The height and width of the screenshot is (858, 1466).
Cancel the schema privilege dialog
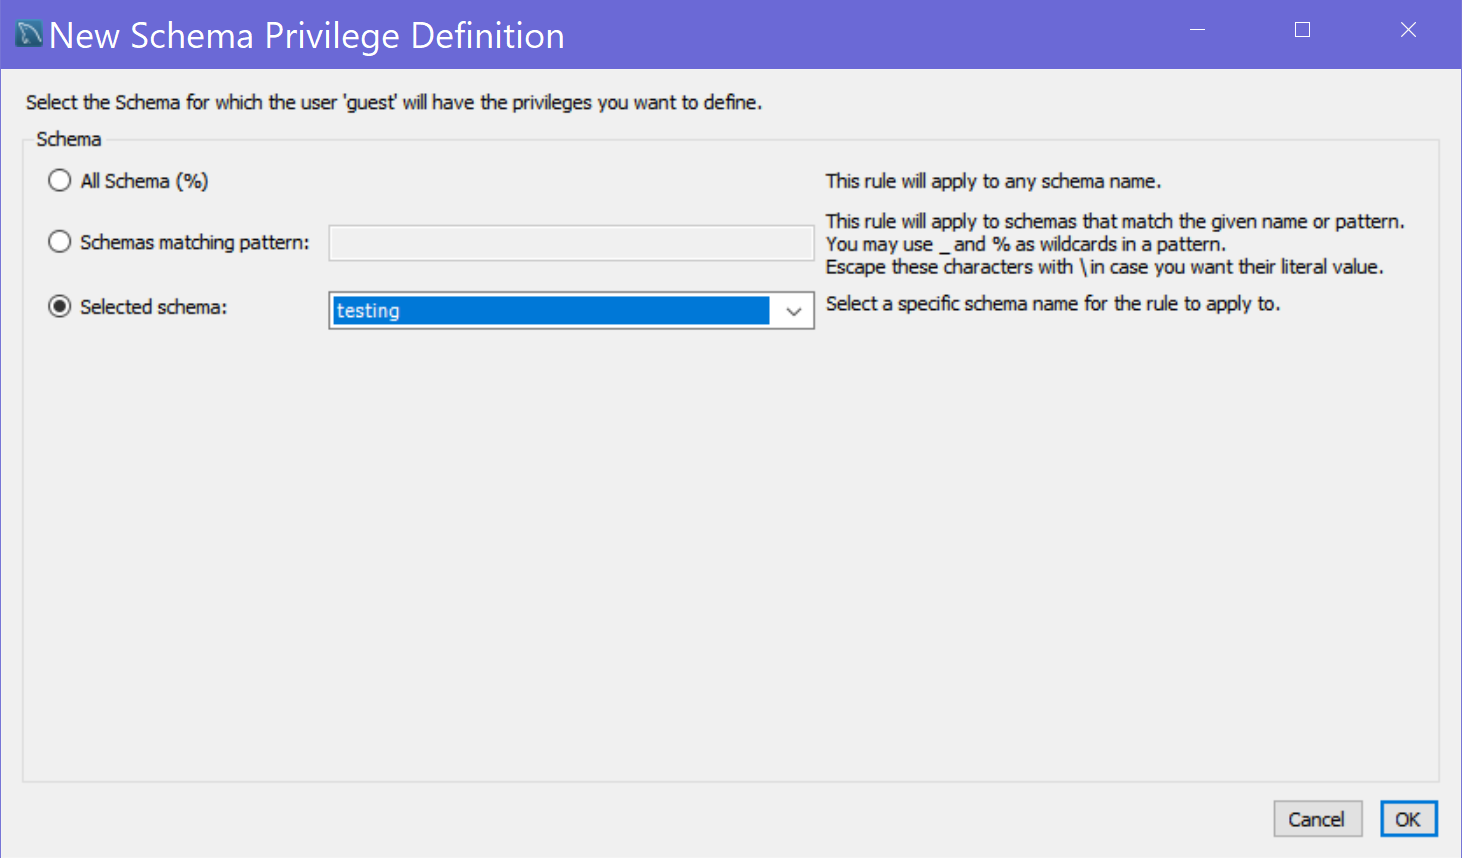(x=1317, y=819)
